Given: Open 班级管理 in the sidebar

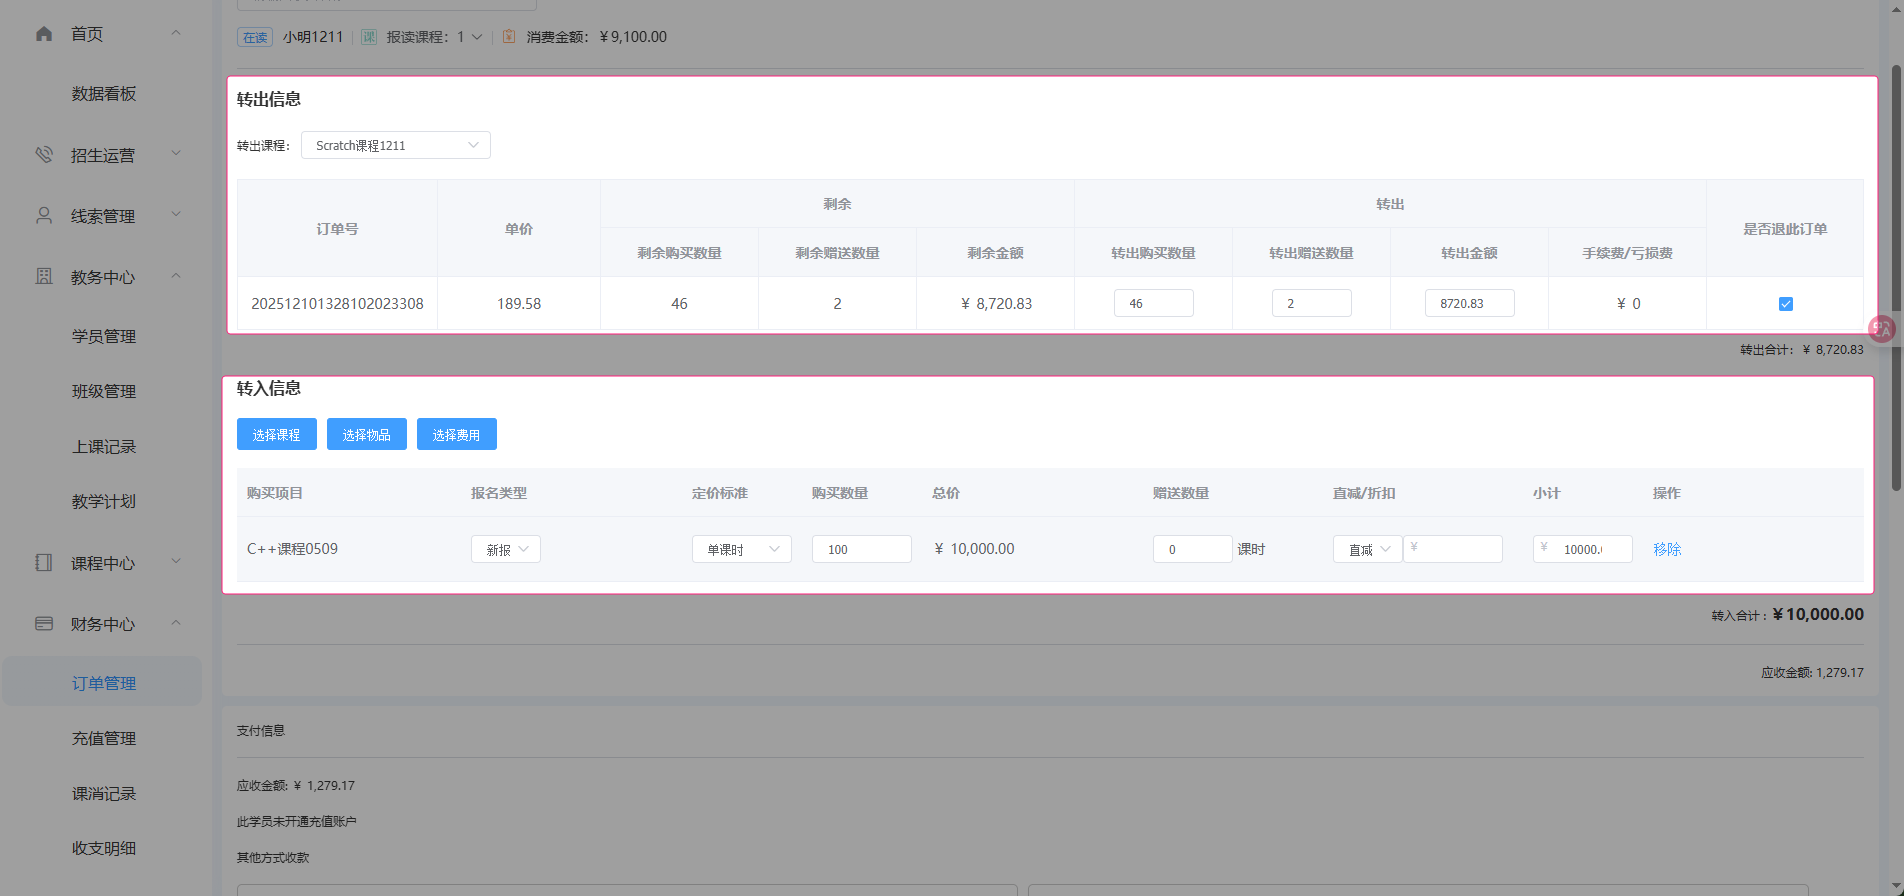Looking at the screenshot, I should pos(104,392).
